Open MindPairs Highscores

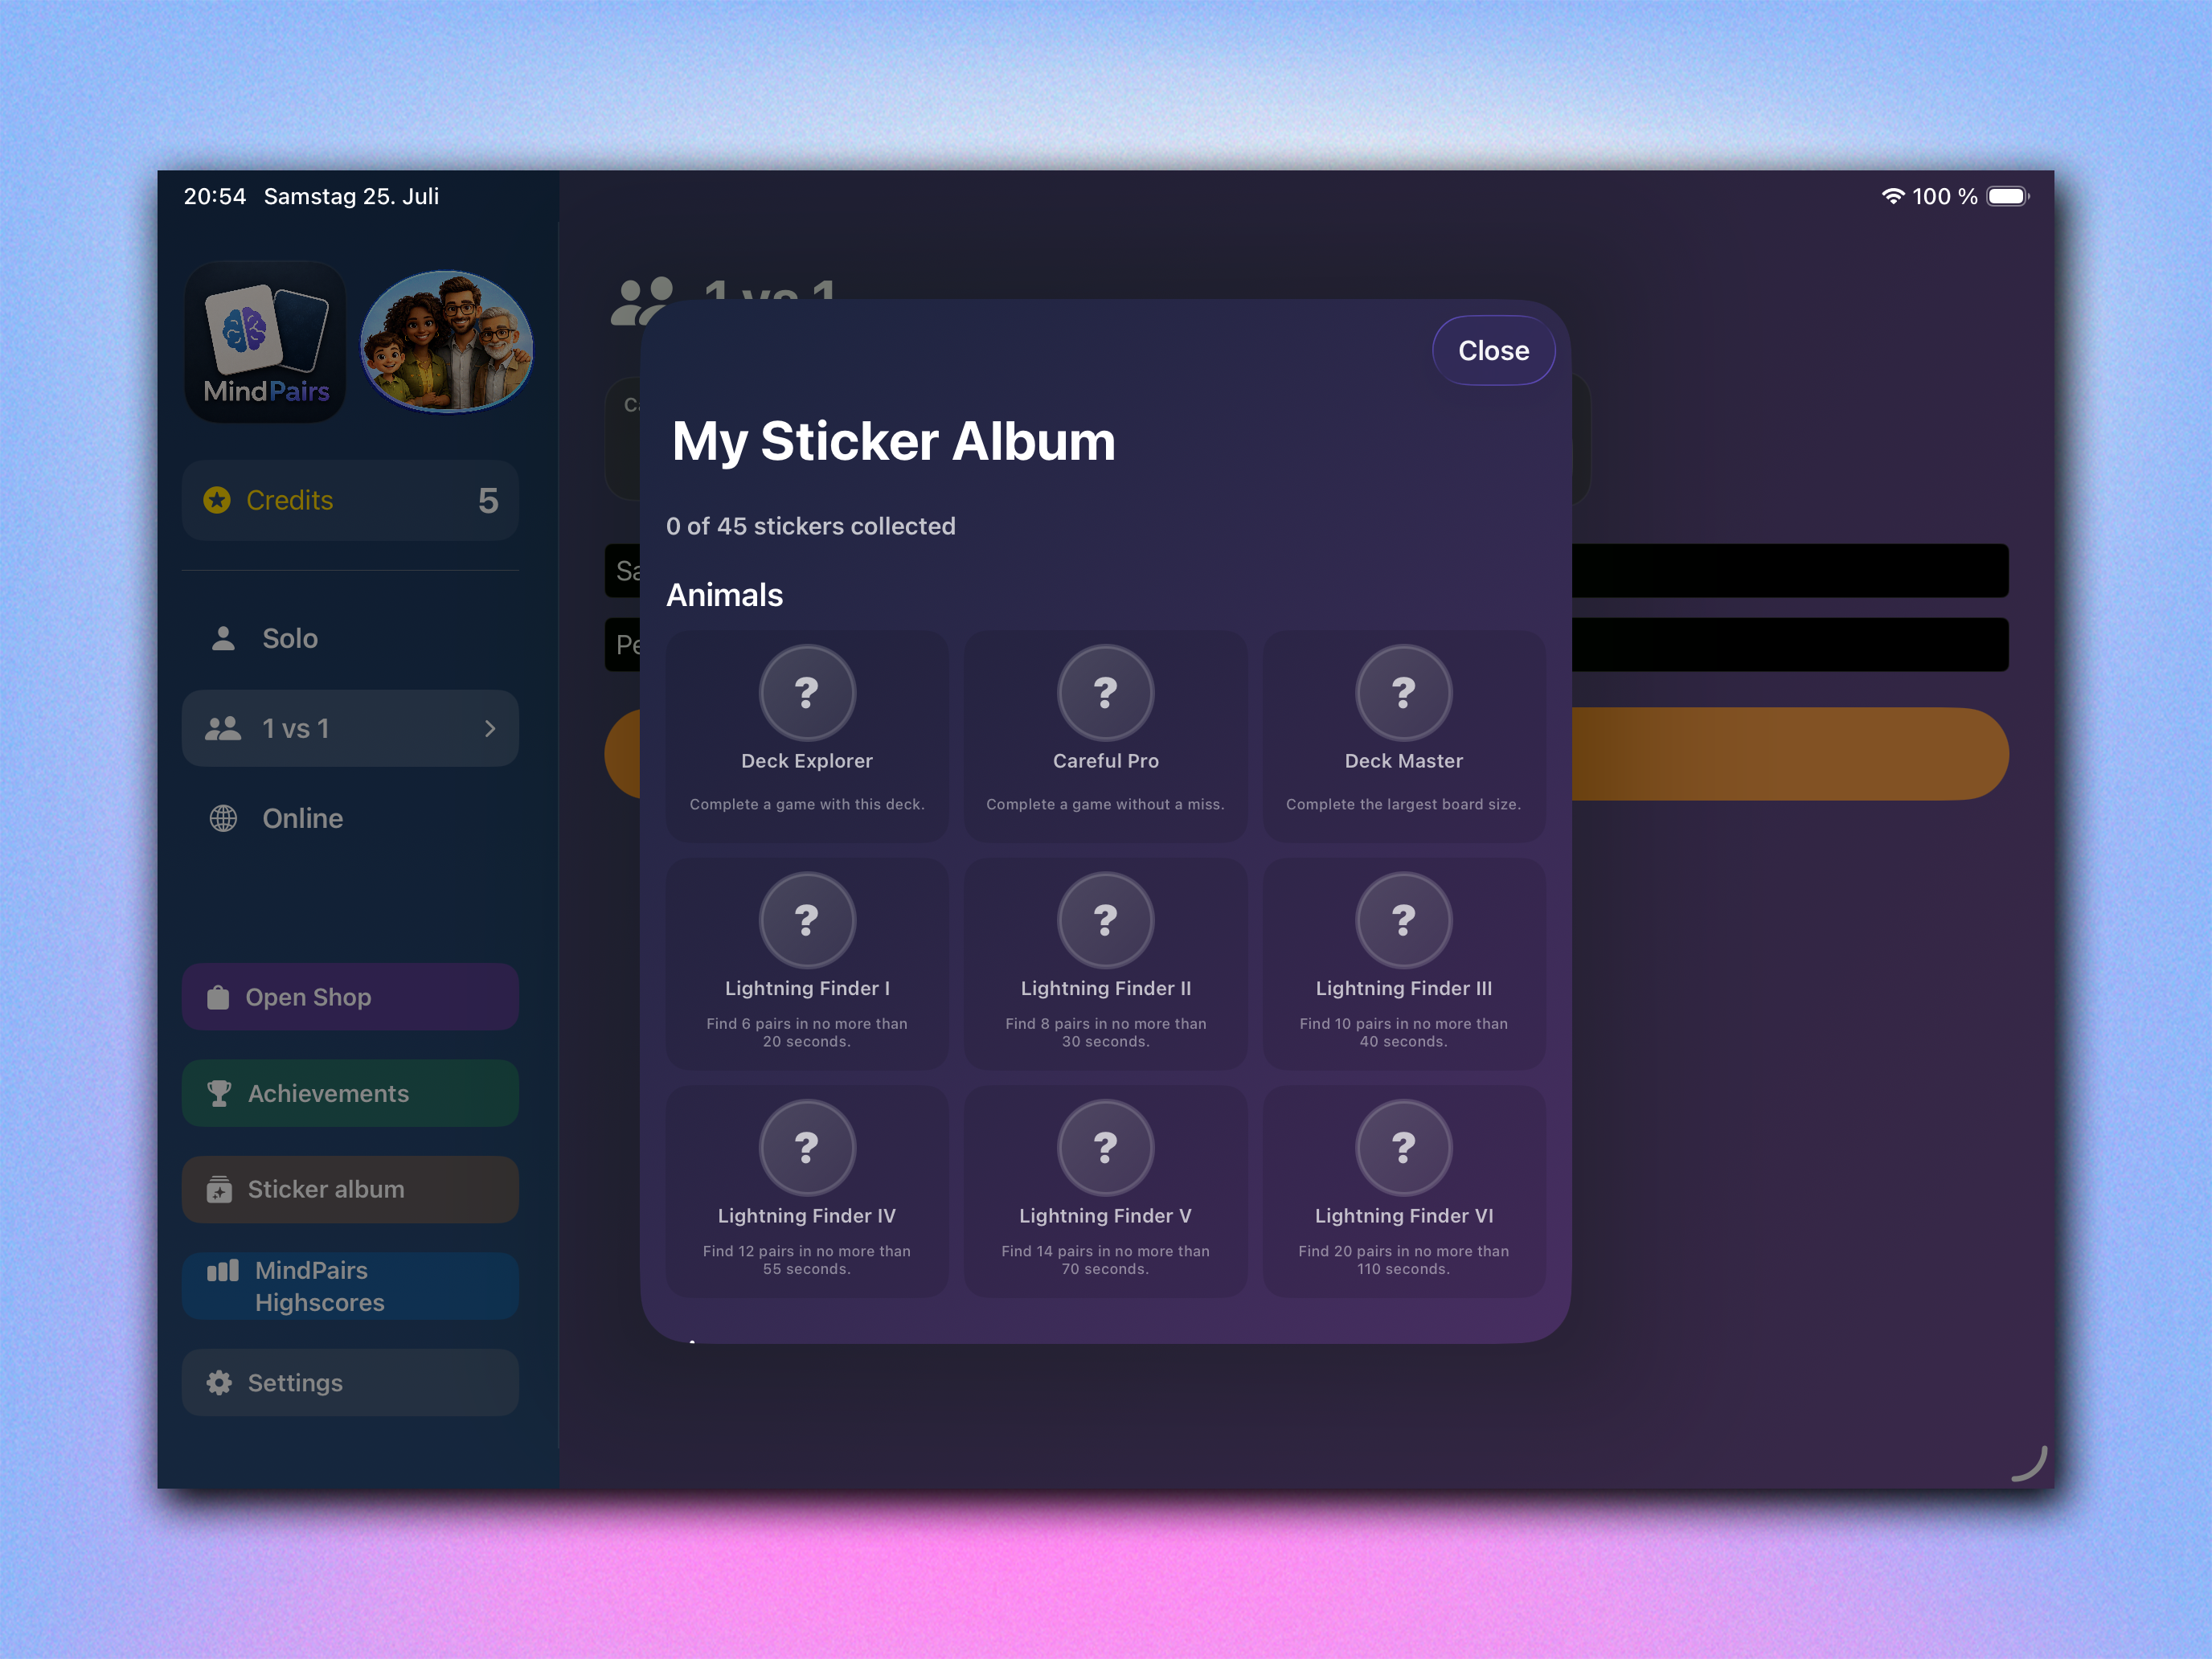(x=350, y=1286)
